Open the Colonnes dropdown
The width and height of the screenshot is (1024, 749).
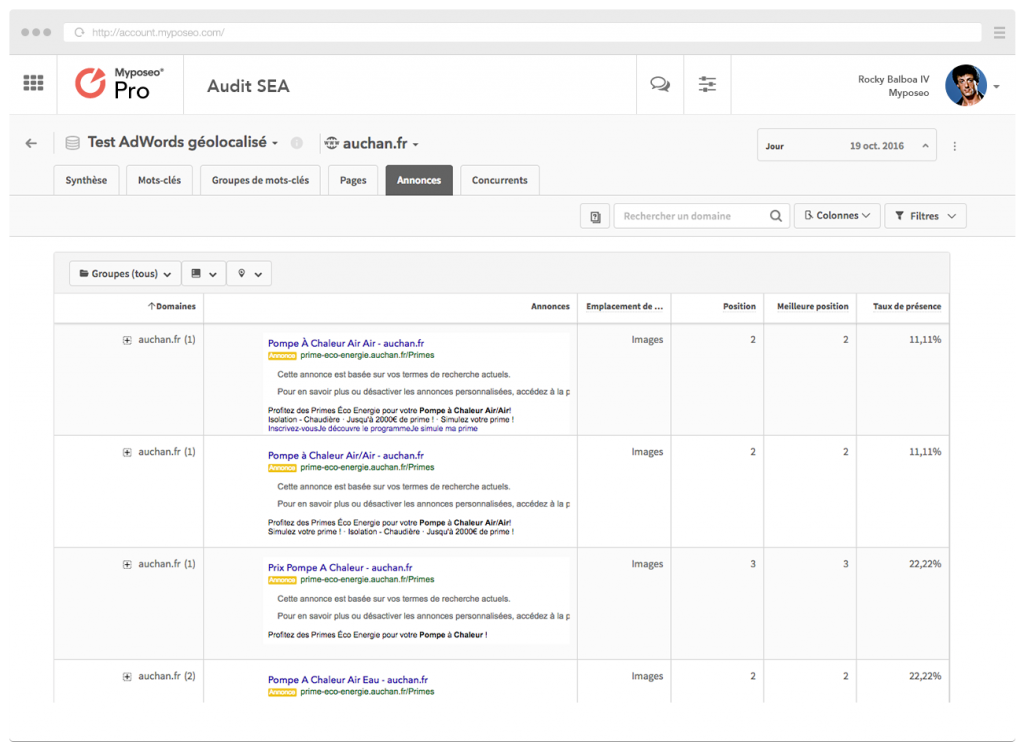837,215
